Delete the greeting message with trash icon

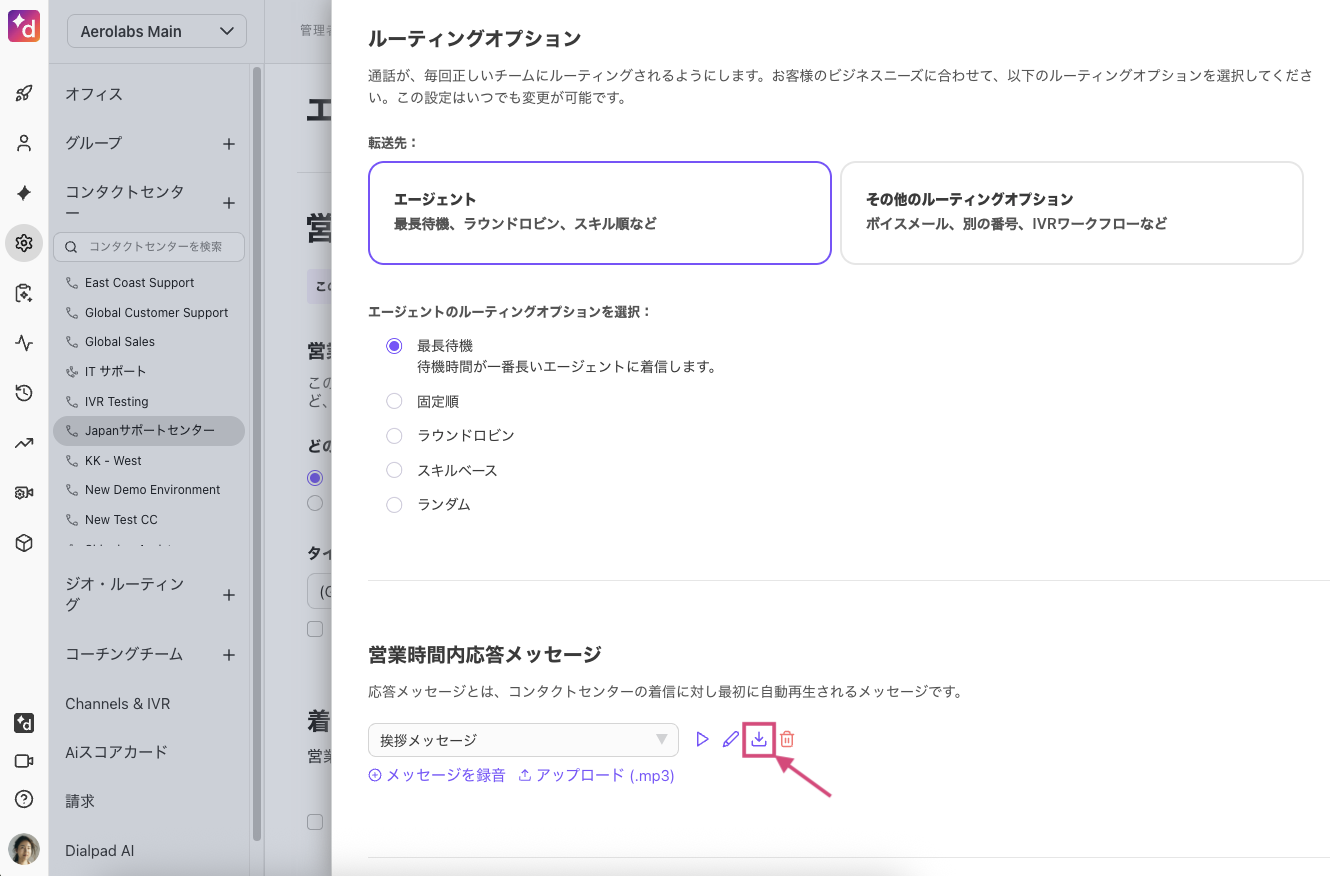(x=787, y=740)
